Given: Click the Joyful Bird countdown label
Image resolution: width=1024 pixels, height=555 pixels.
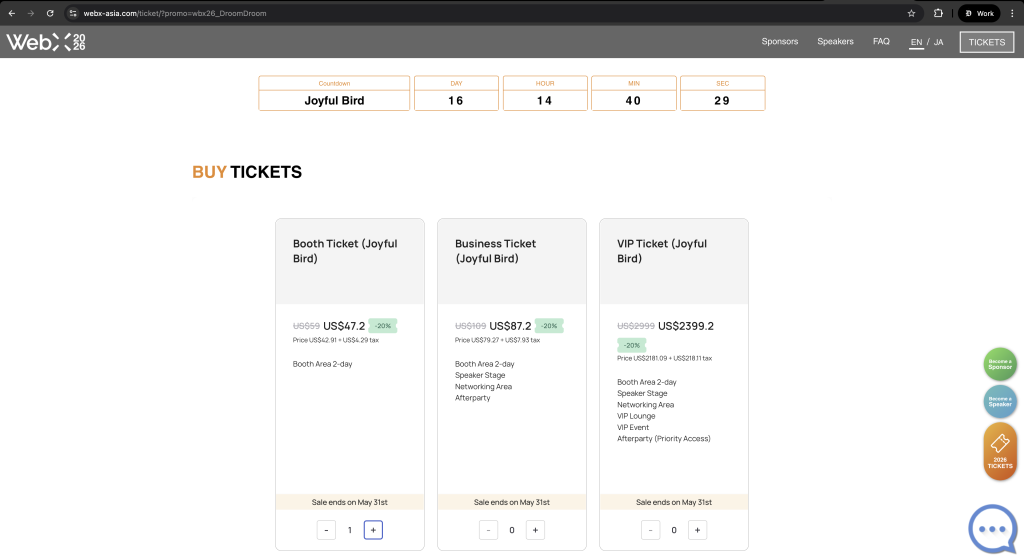Looking at the screenshot, I should (x=334, y=101).
